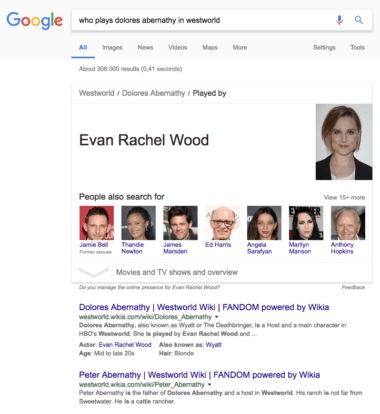The image size is (380, 414).
Task: Click the Anthony Hopkins name link
Action: click(342, 248)
